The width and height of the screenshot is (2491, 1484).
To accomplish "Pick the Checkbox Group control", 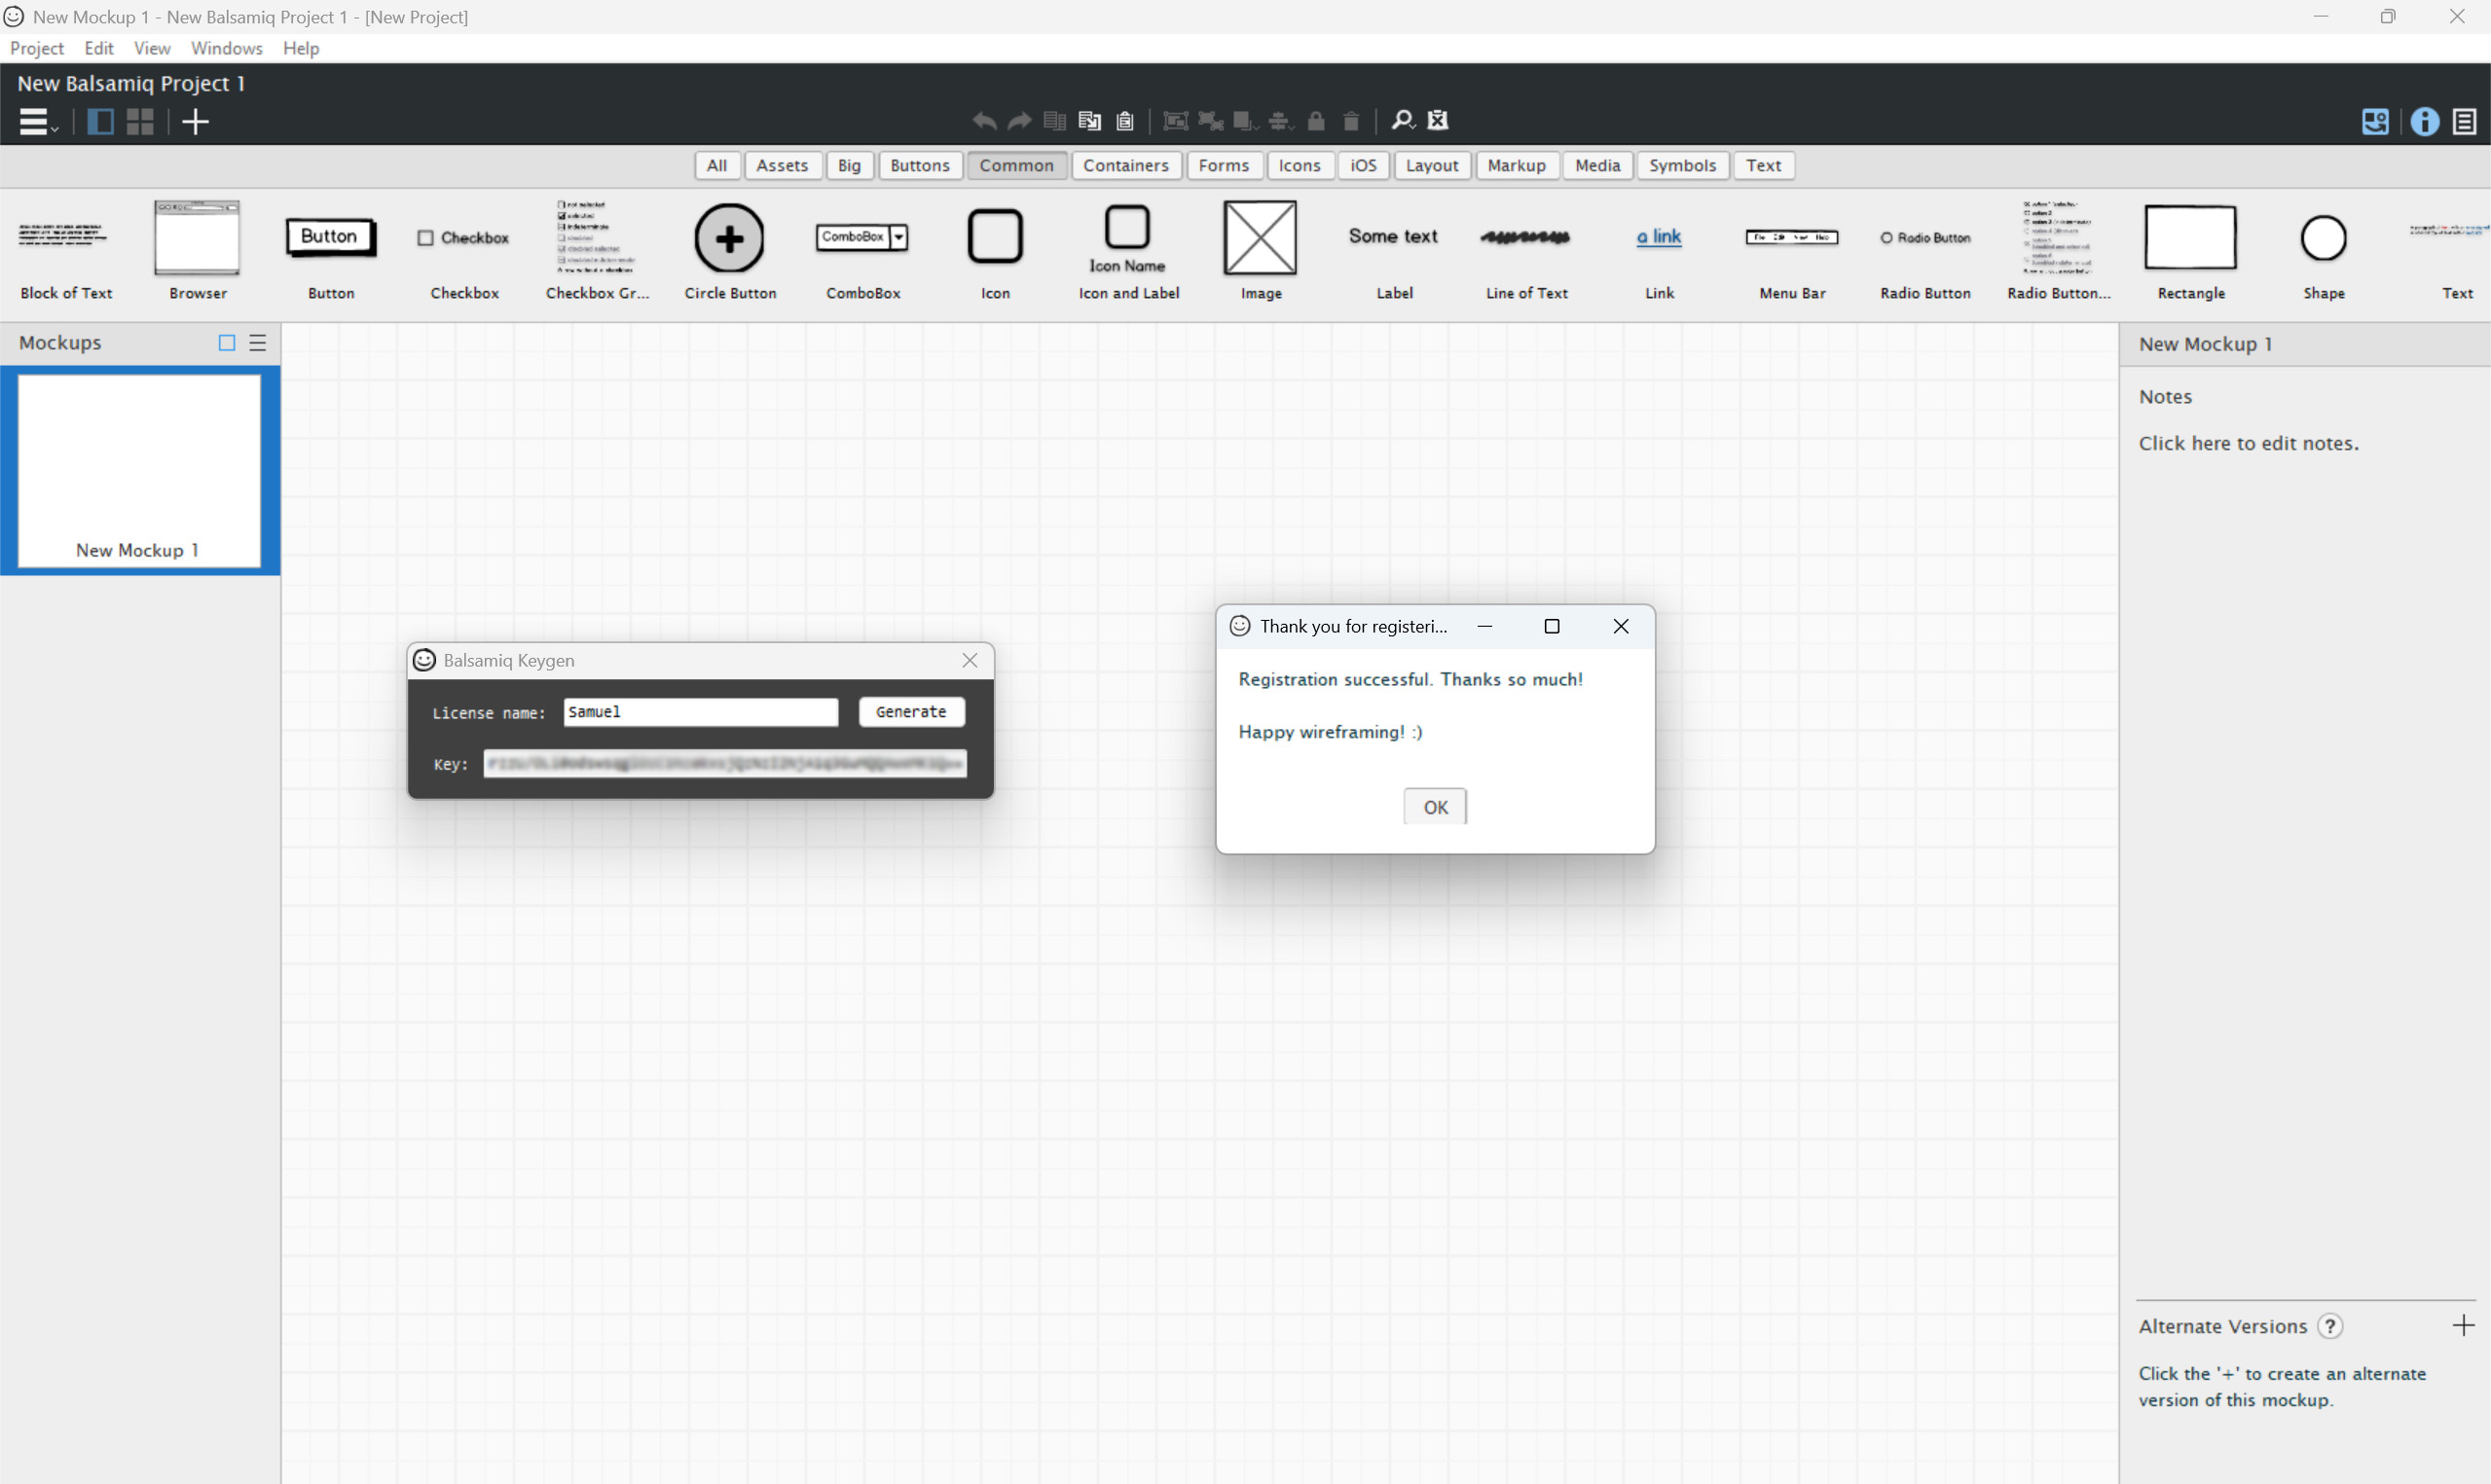I will [597, 250].
